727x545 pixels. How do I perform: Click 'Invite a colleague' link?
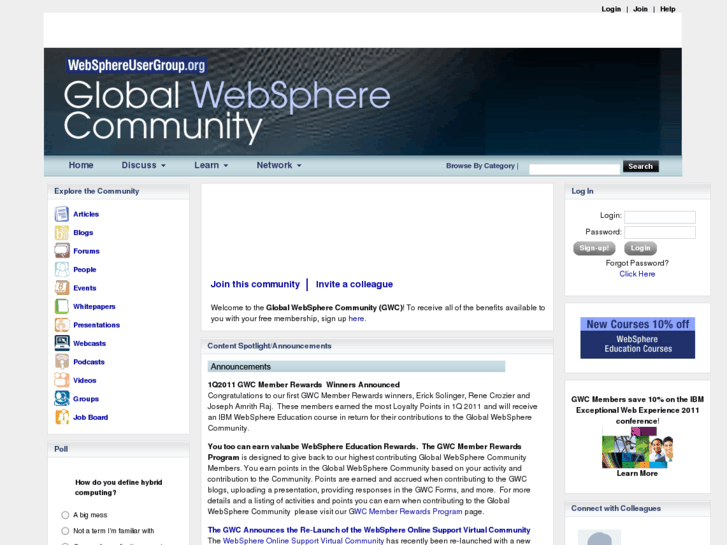pos(354,284)
